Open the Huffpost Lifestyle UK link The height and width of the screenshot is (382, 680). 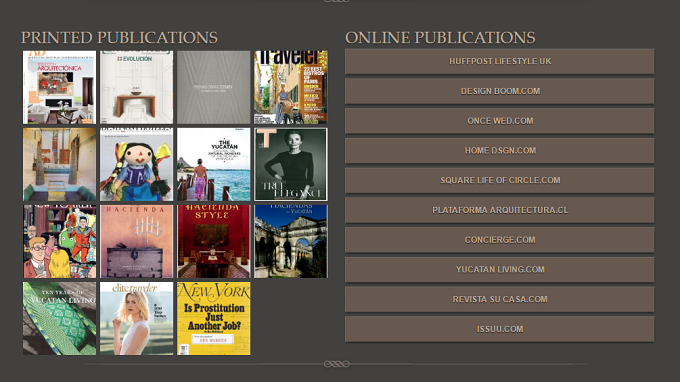click(x=500, y=61)
